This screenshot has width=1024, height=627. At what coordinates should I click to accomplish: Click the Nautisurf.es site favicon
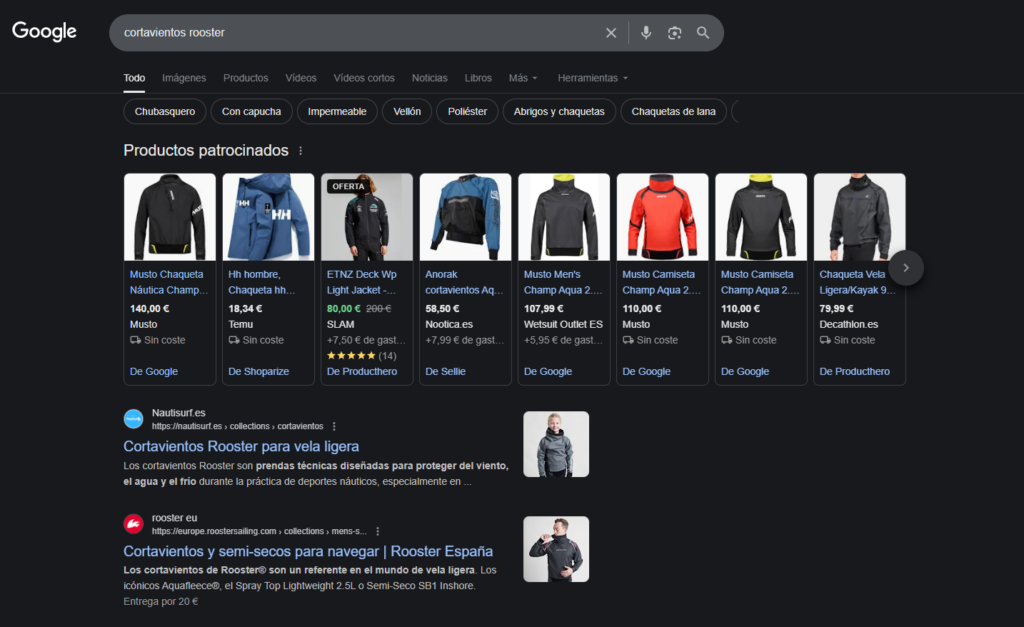[x=133, y=419]
